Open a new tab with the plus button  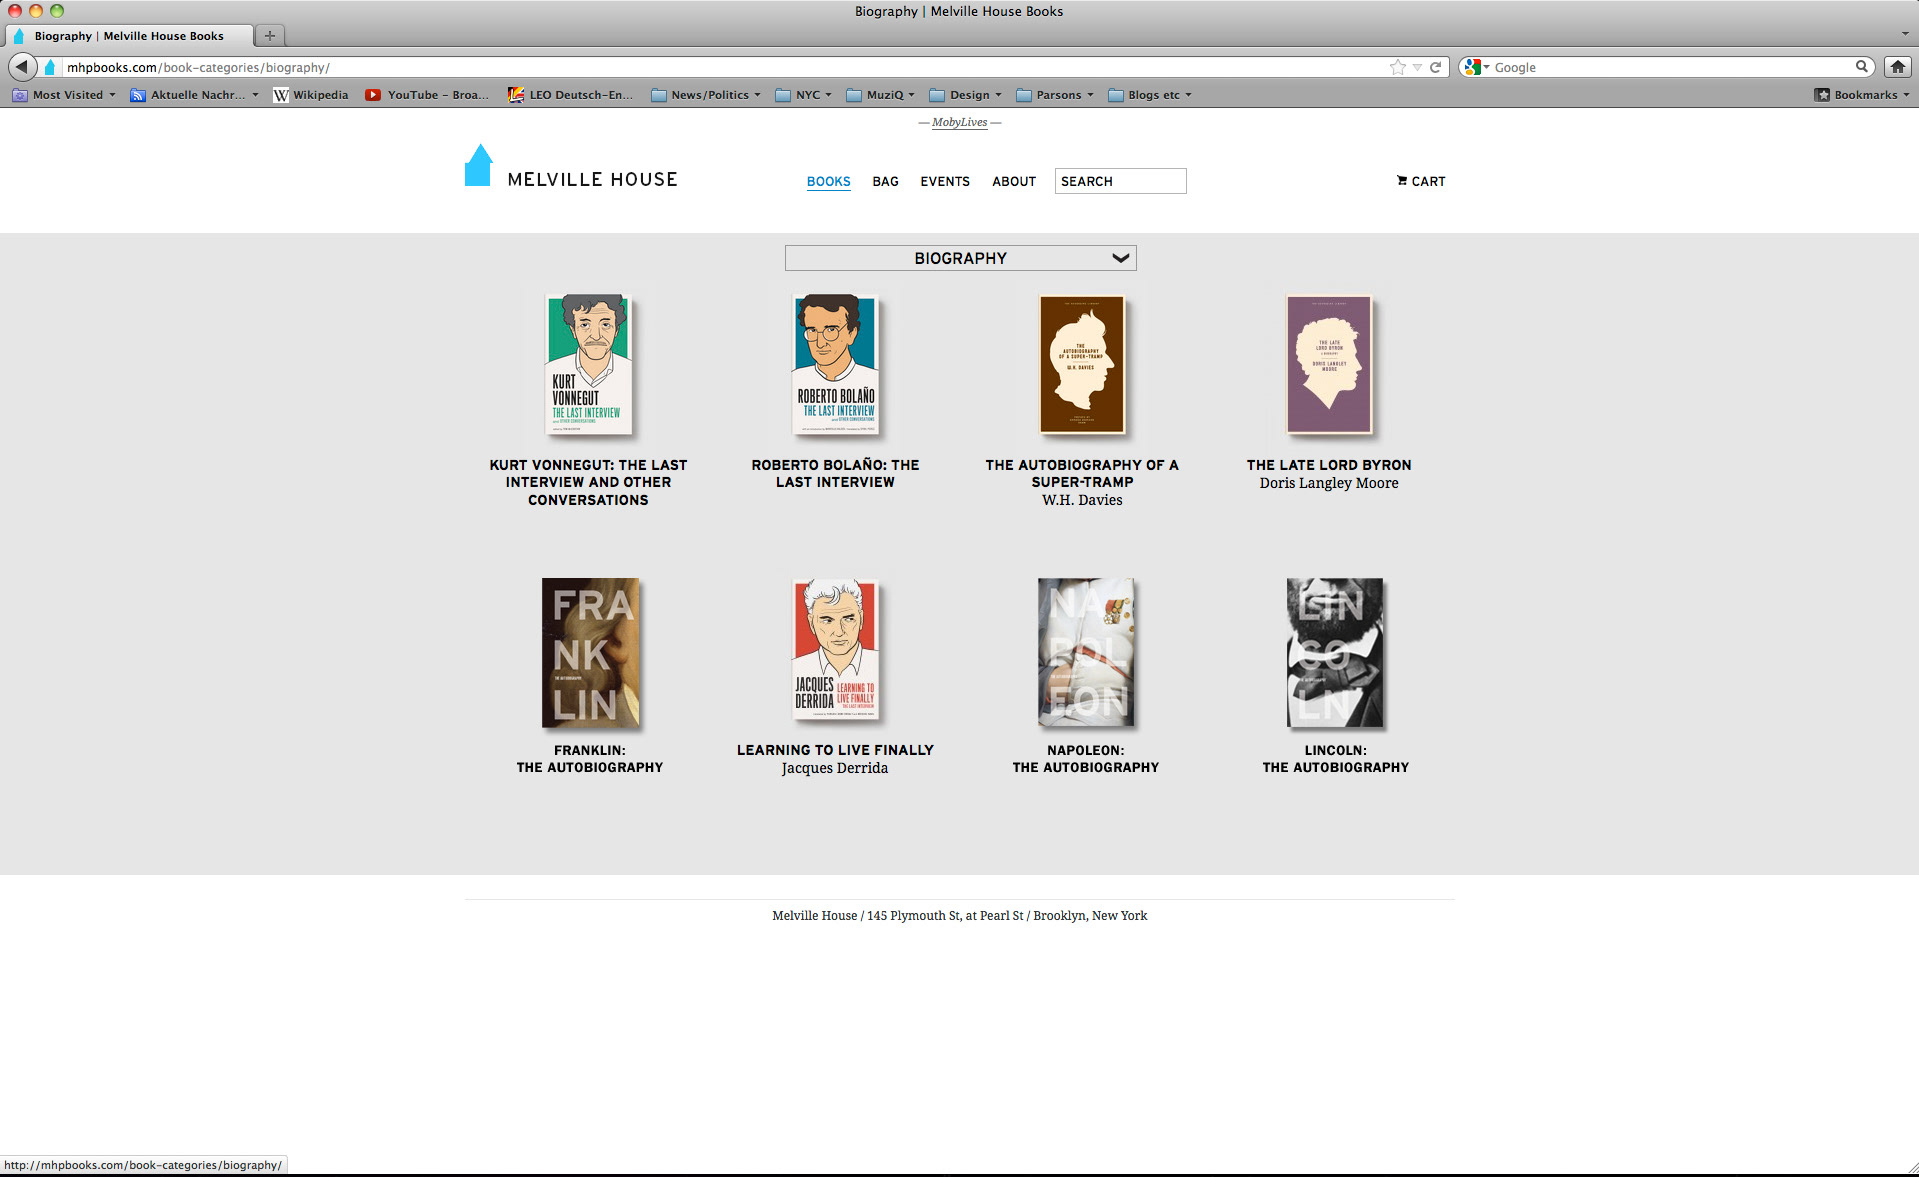[x=270, y=36]
